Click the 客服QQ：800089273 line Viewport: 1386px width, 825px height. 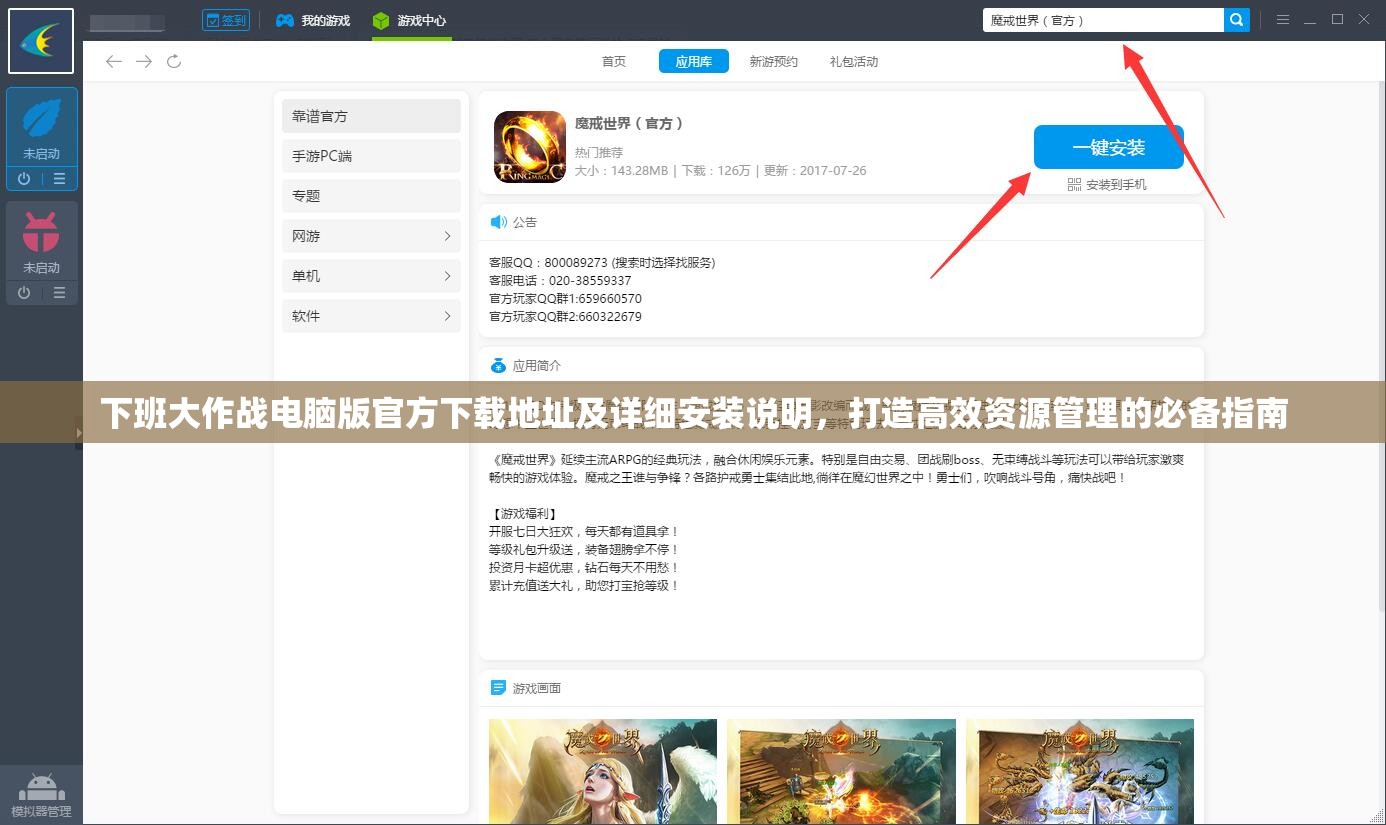click(x=602, y=263)
